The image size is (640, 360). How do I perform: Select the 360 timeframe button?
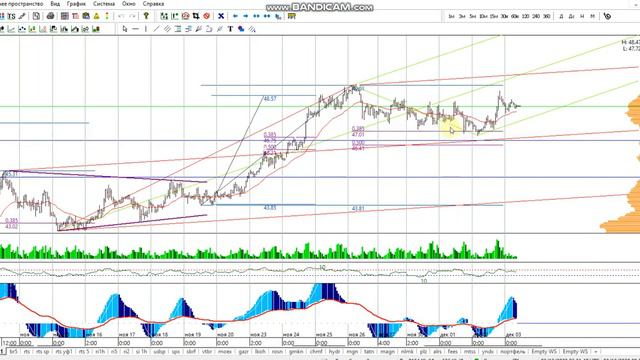point(547,16)
